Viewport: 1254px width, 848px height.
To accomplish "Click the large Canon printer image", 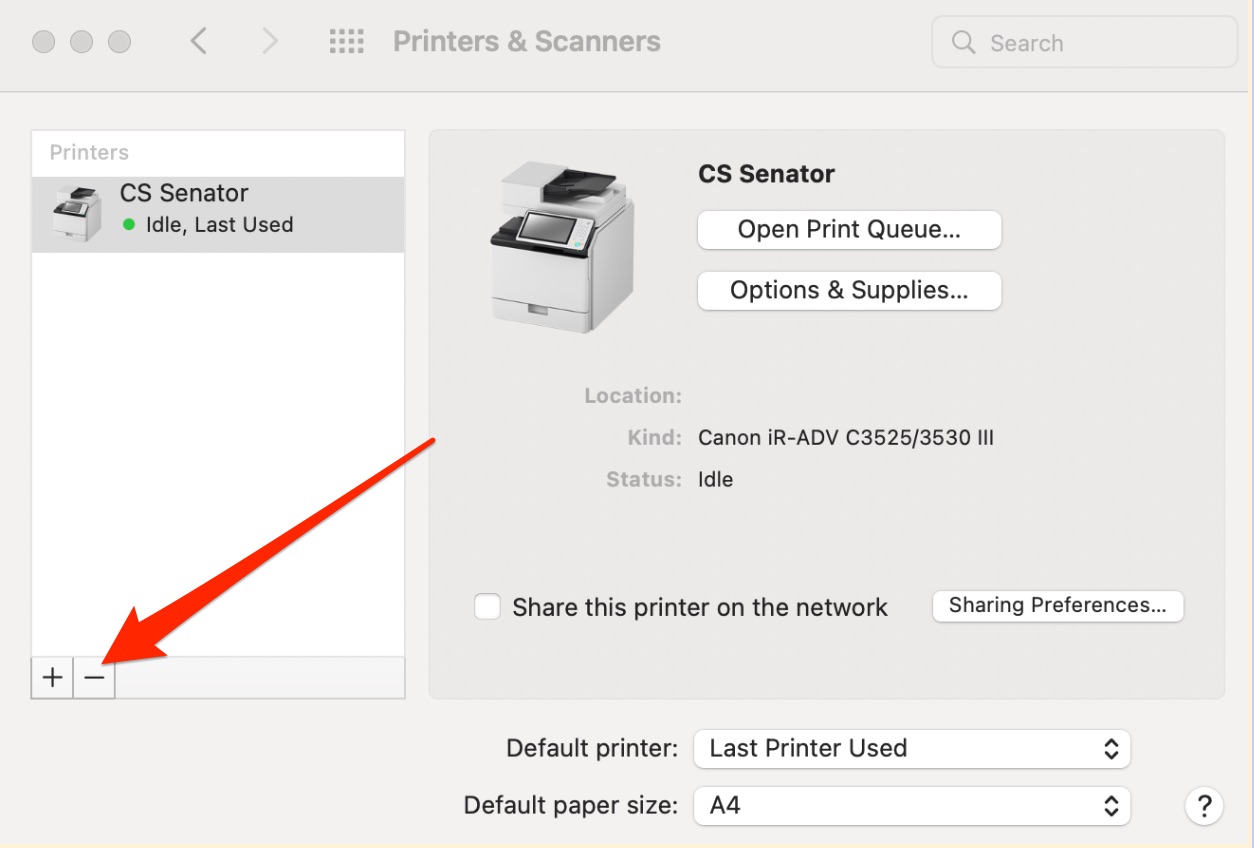I will coord(562,246).
